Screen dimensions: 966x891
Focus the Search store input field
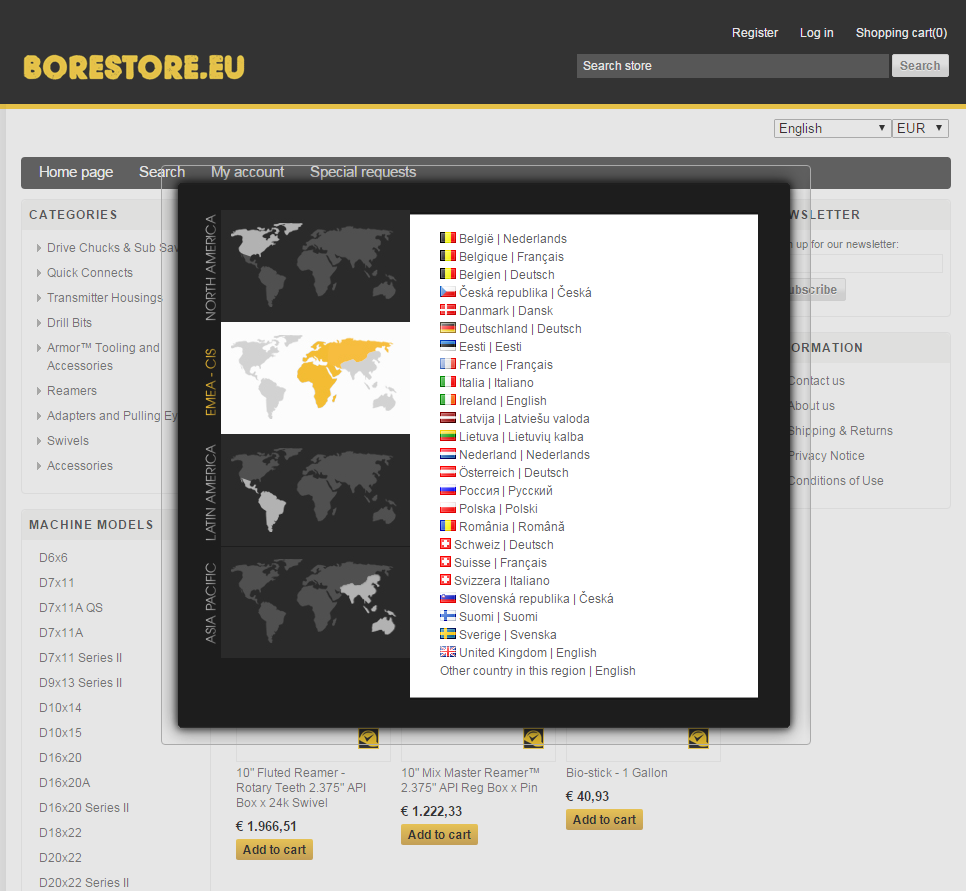tap(733, 66)
